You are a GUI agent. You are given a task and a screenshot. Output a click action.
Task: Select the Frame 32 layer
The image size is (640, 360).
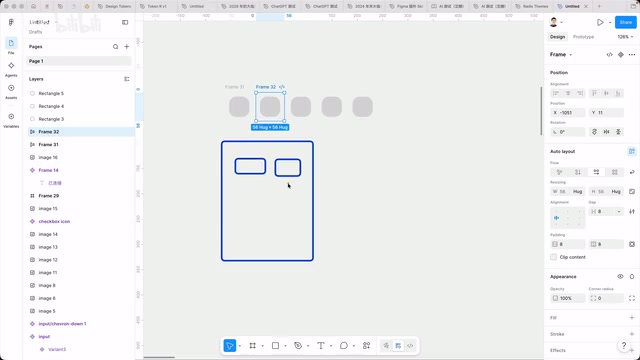pyautogui.click(x=79, y=132)
